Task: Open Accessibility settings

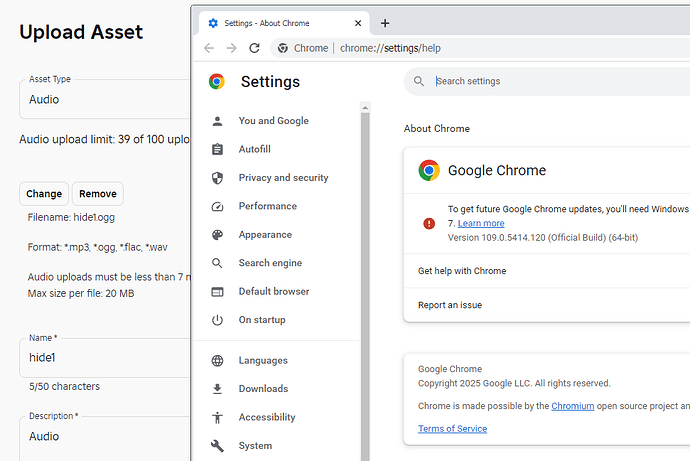Action: pos(267,417)
